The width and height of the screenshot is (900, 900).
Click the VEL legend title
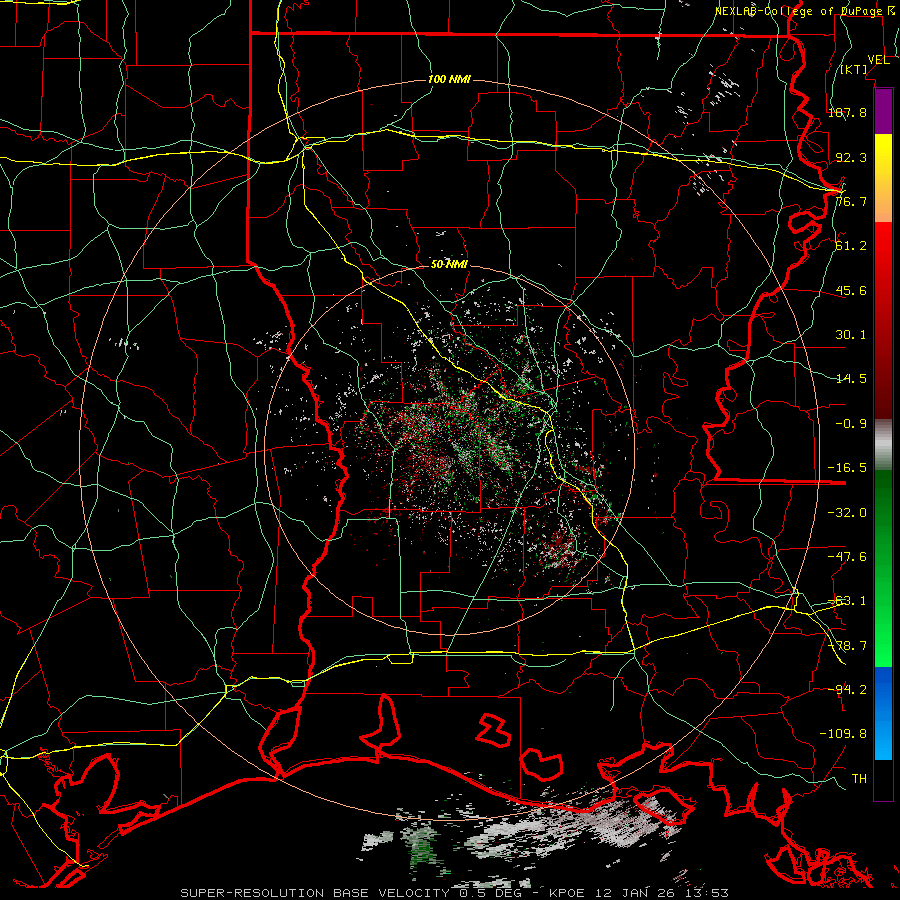click(878, 60)
